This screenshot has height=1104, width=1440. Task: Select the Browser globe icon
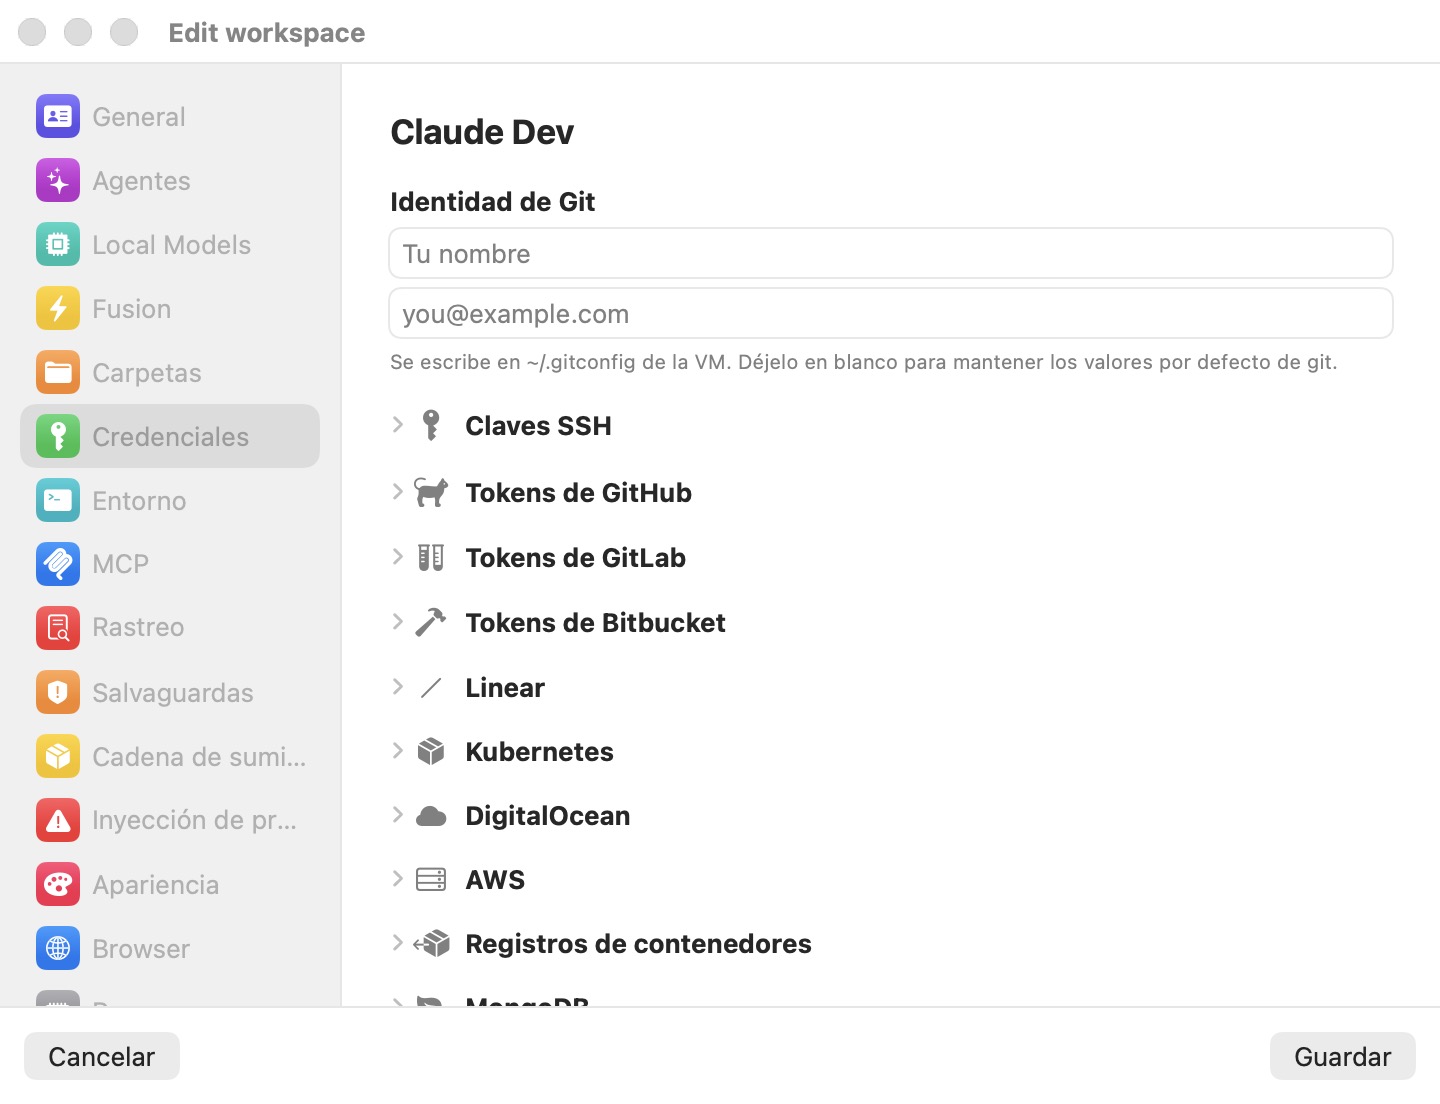click(x=58, y=948)
